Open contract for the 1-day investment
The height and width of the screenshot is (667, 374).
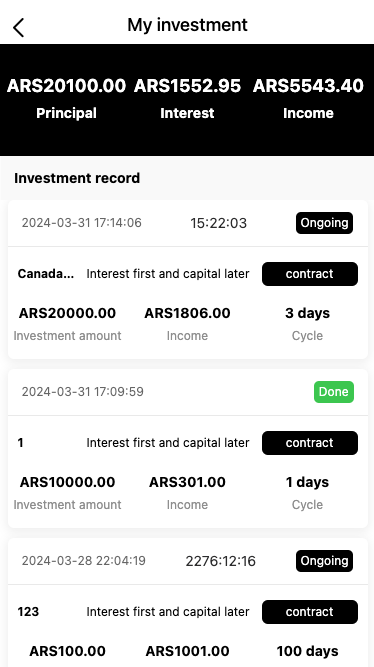click(310, 443)
